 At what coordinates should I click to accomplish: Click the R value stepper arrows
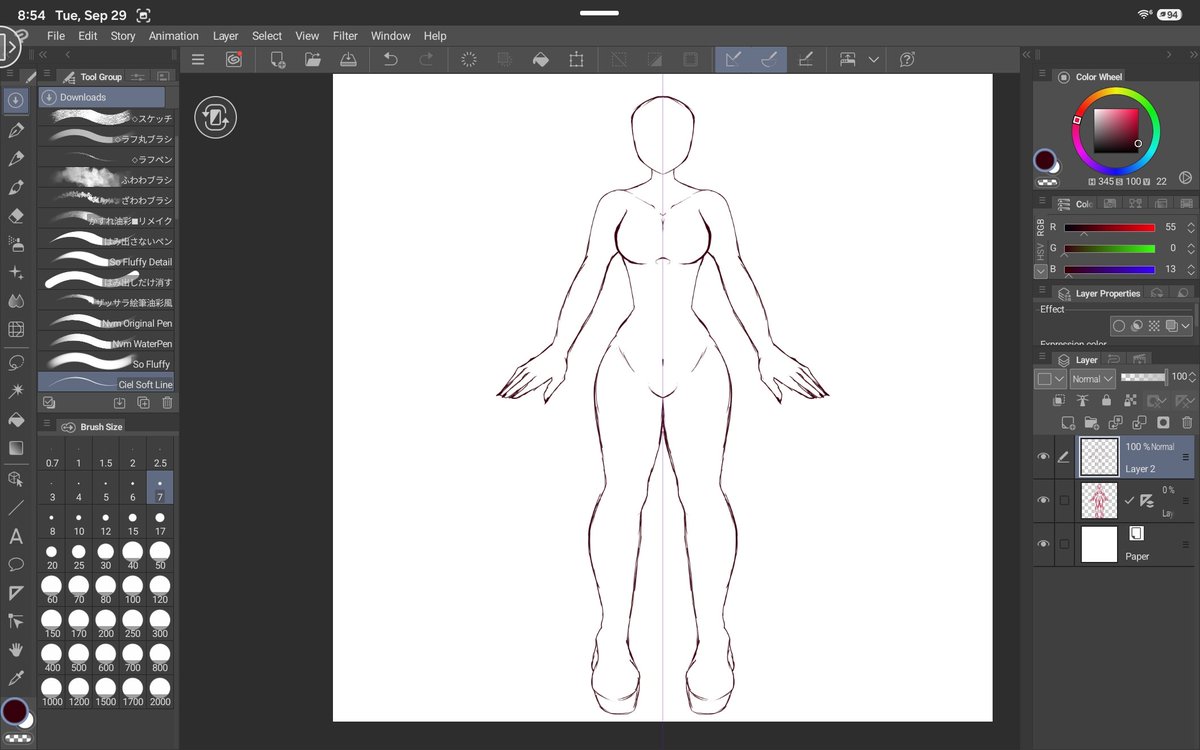click(1191, 228)
